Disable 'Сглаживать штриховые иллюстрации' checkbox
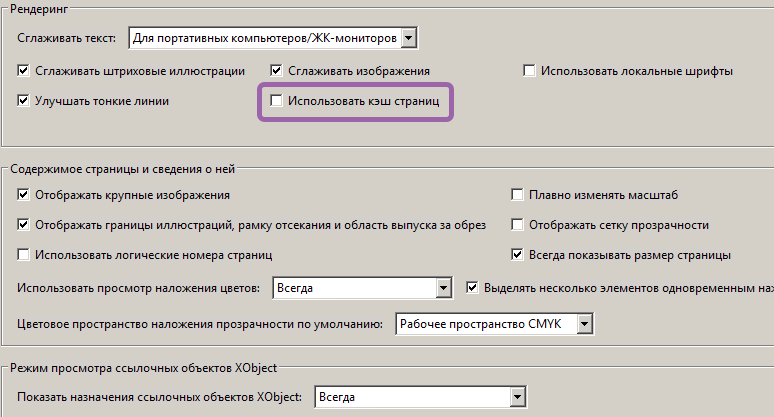Viewport: 774px width, 417px height. [25, 71]
